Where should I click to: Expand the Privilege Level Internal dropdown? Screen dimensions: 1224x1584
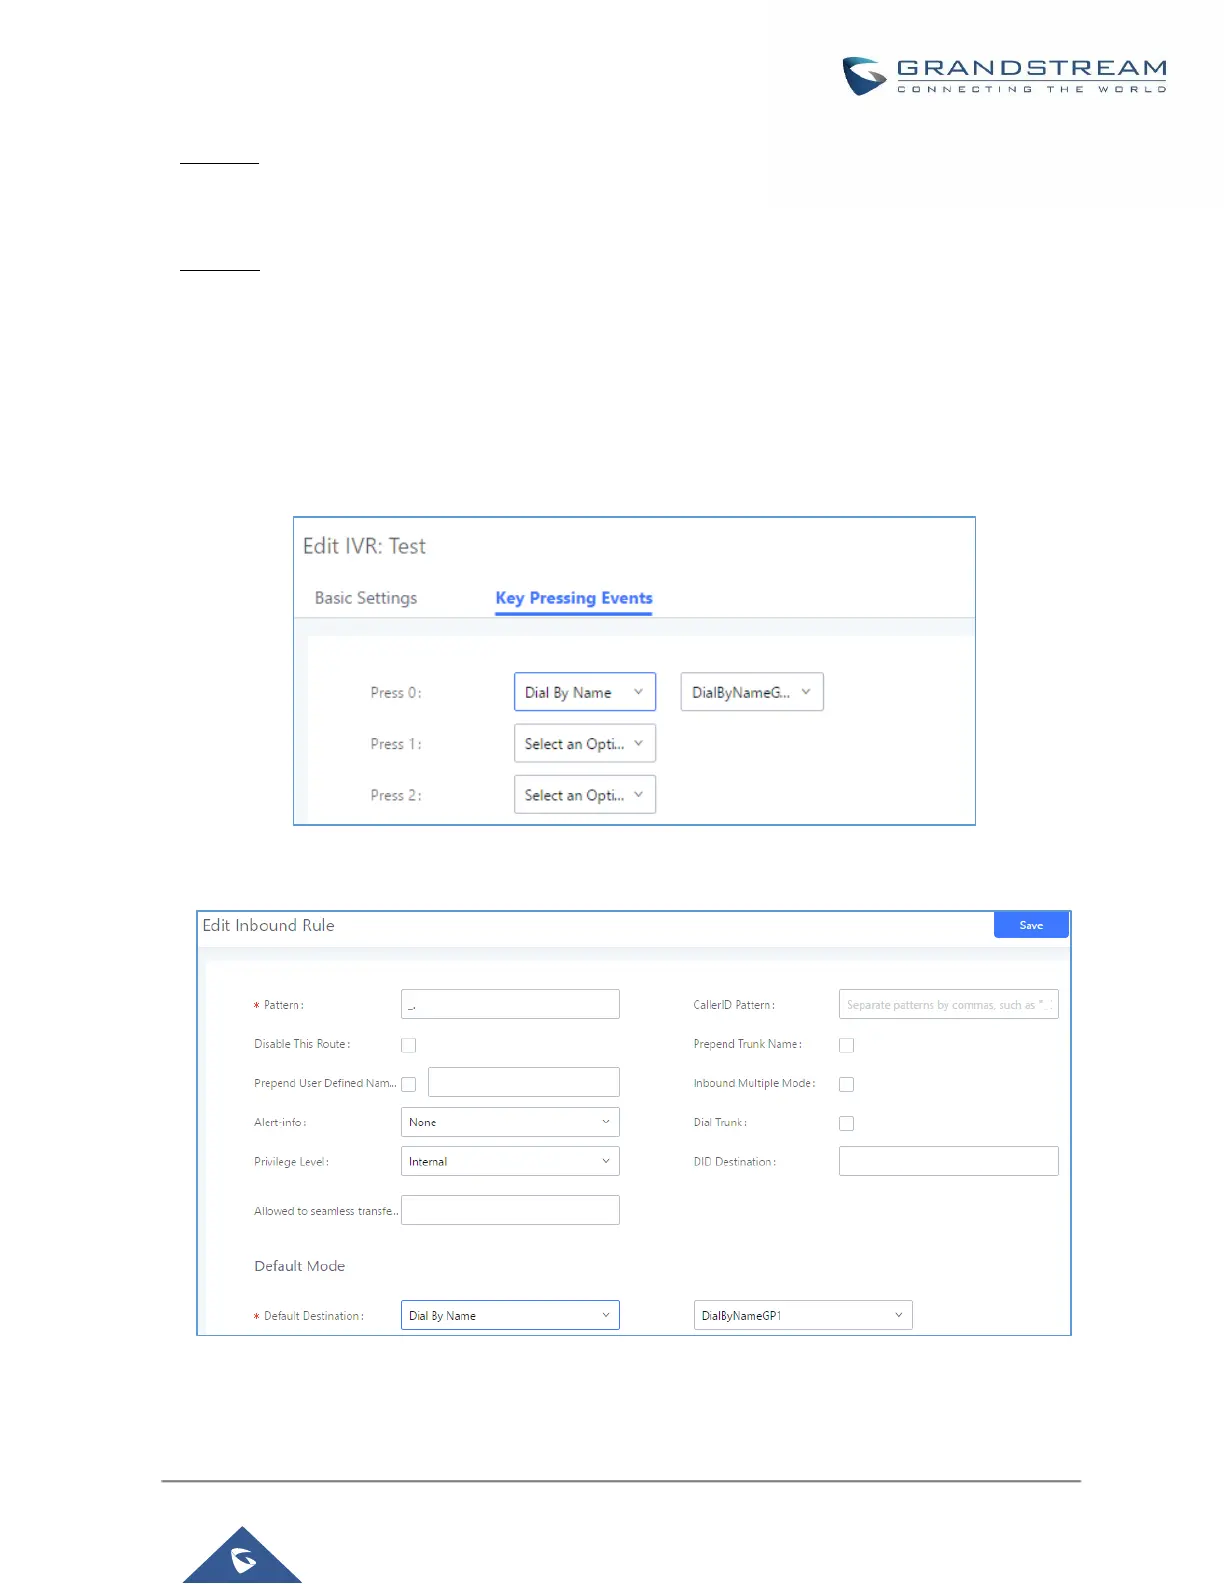click(x=510, y=1161)
